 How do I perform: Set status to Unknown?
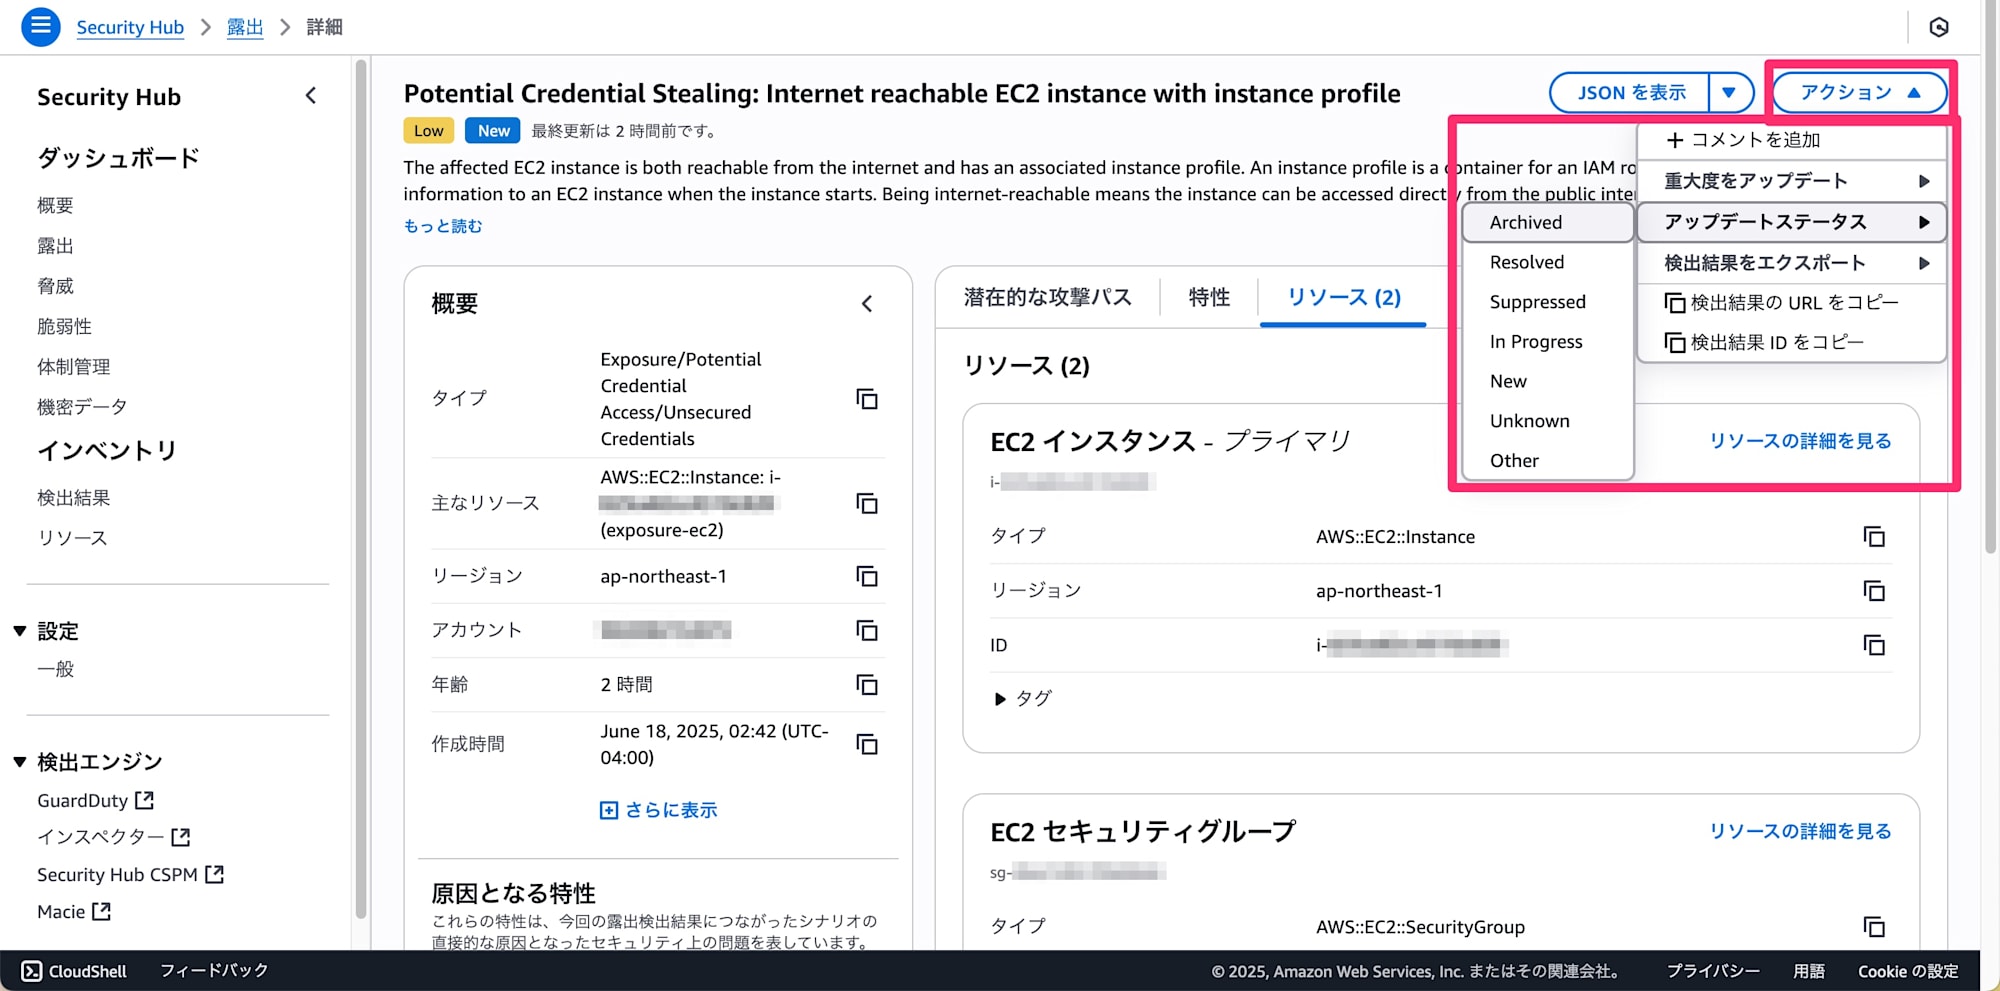tap(1548, 421)
